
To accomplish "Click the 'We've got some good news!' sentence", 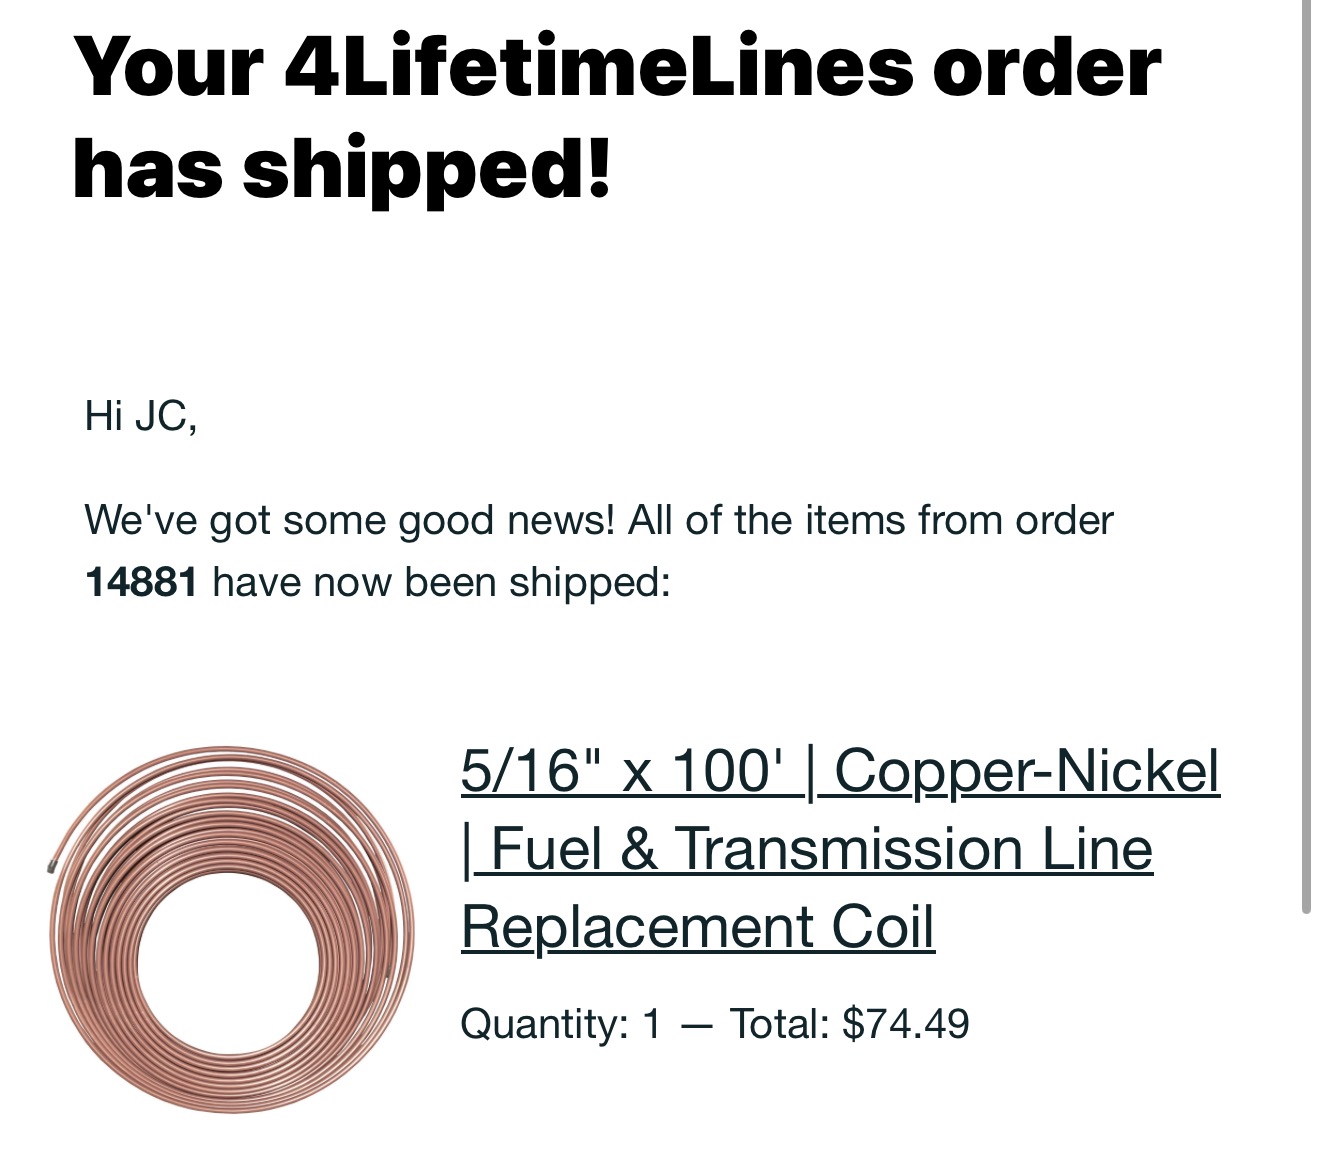I will pos(350,520).
